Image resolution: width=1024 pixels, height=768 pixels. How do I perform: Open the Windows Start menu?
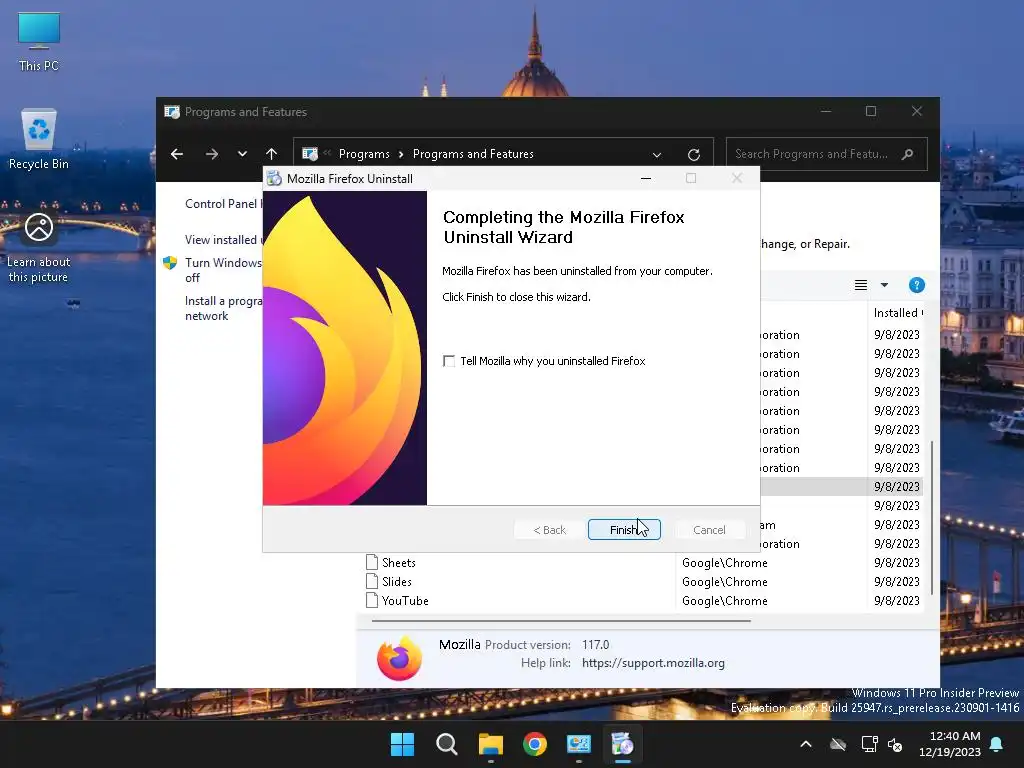click(402, 744)
